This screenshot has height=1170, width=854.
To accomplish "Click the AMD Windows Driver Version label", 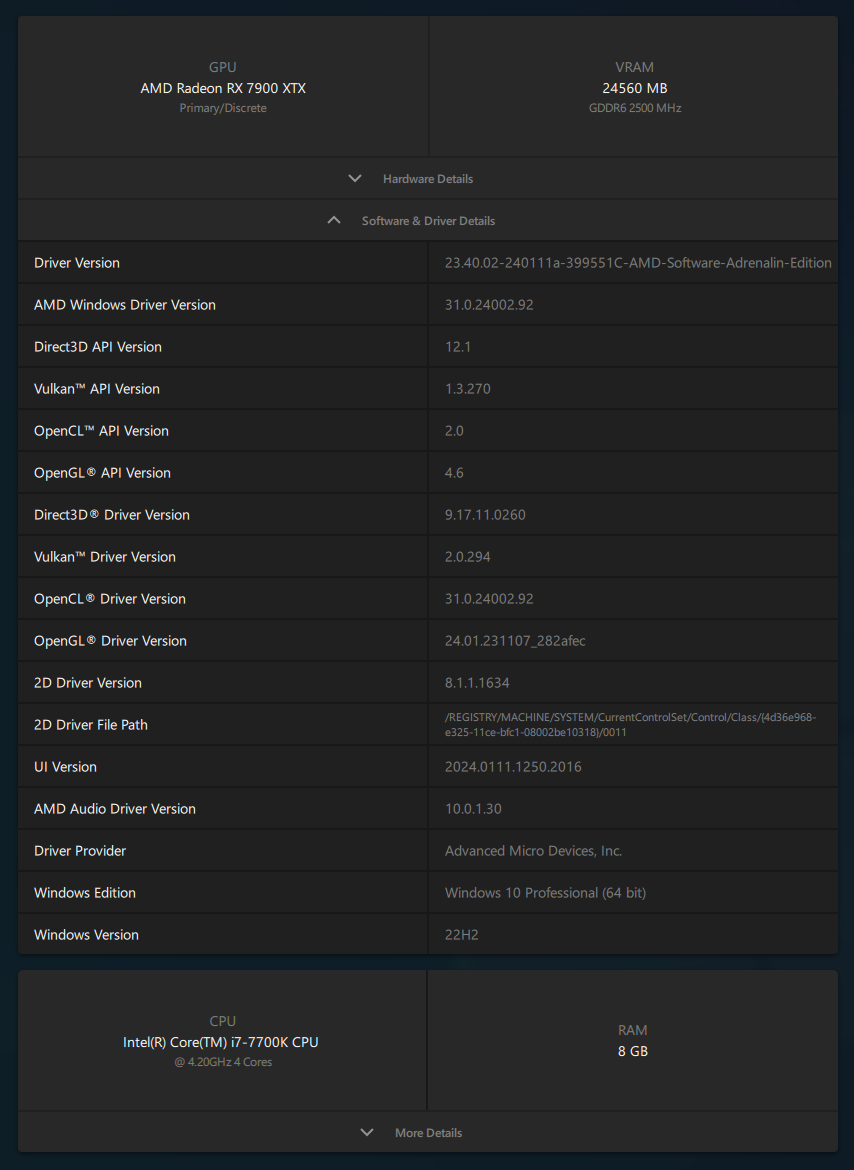I will pyautogui.click(x=125, y=304).
